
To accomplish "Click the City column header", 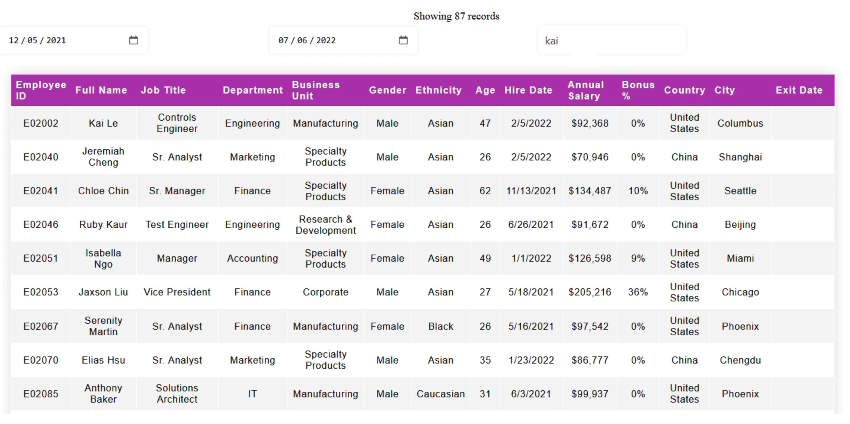I will point(725,90).
